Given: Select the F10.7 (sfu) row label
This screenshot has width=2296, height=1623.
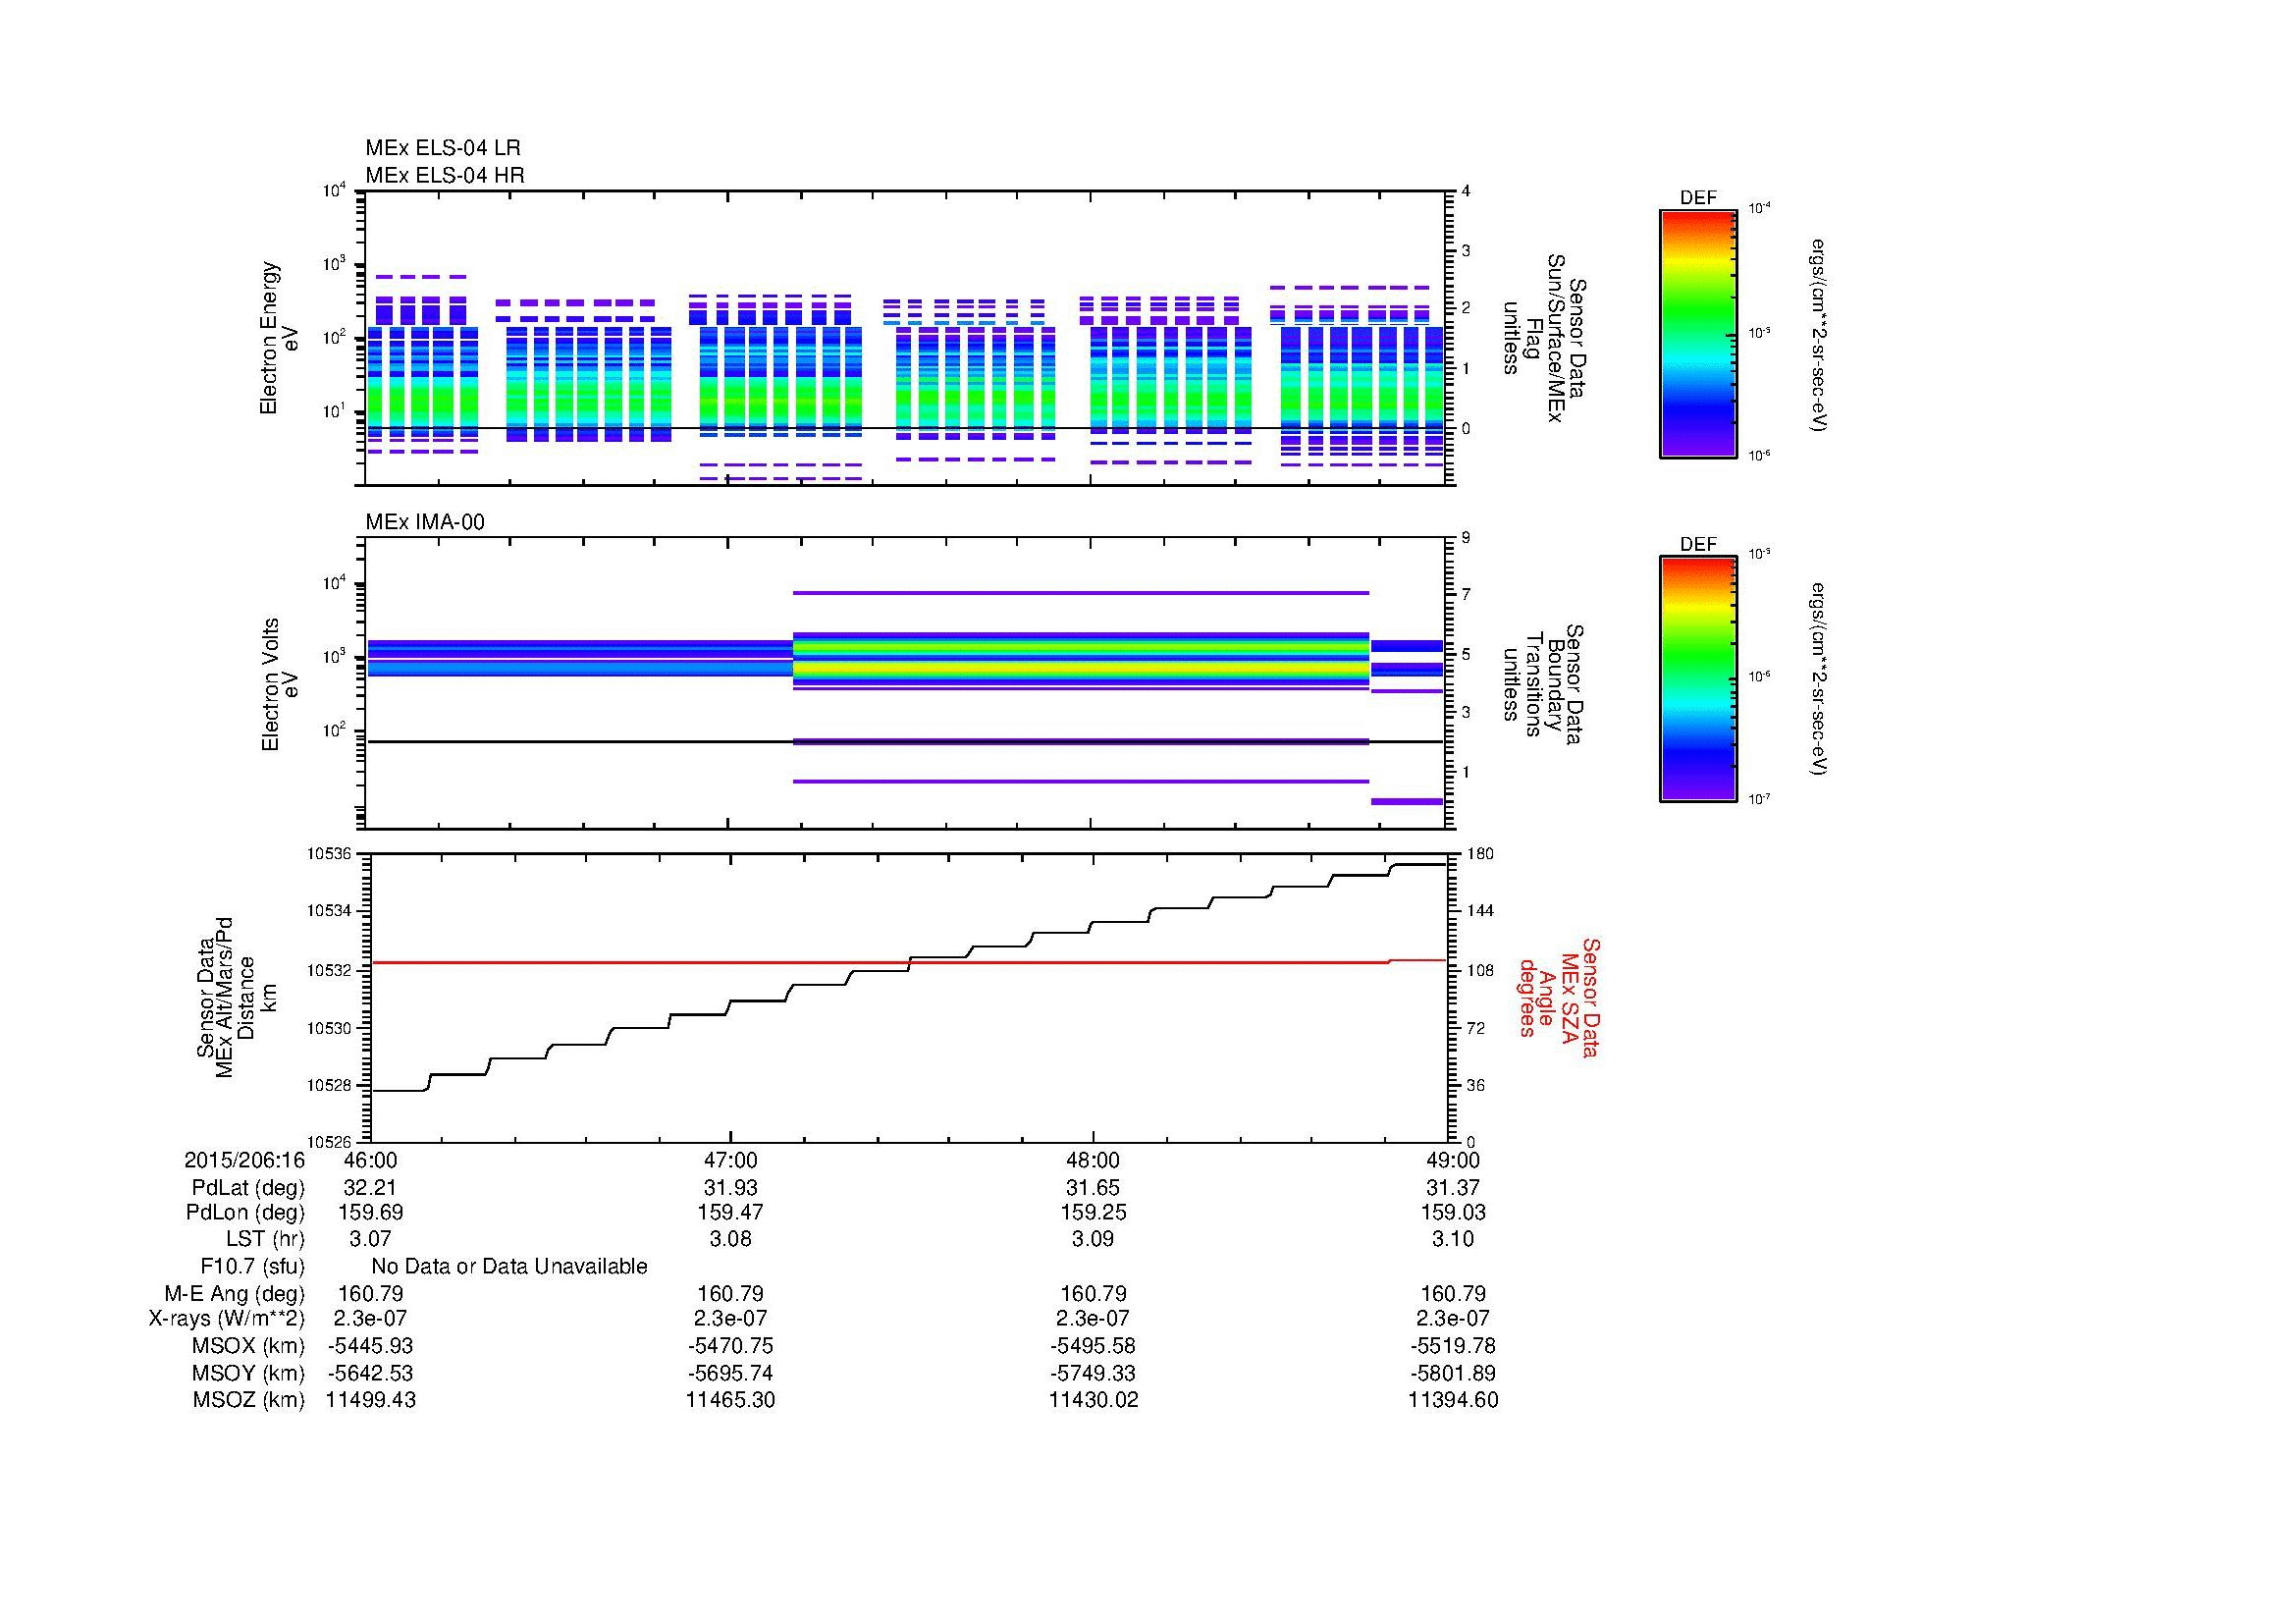Looking at the screenshot, I should click(252, 1267).
